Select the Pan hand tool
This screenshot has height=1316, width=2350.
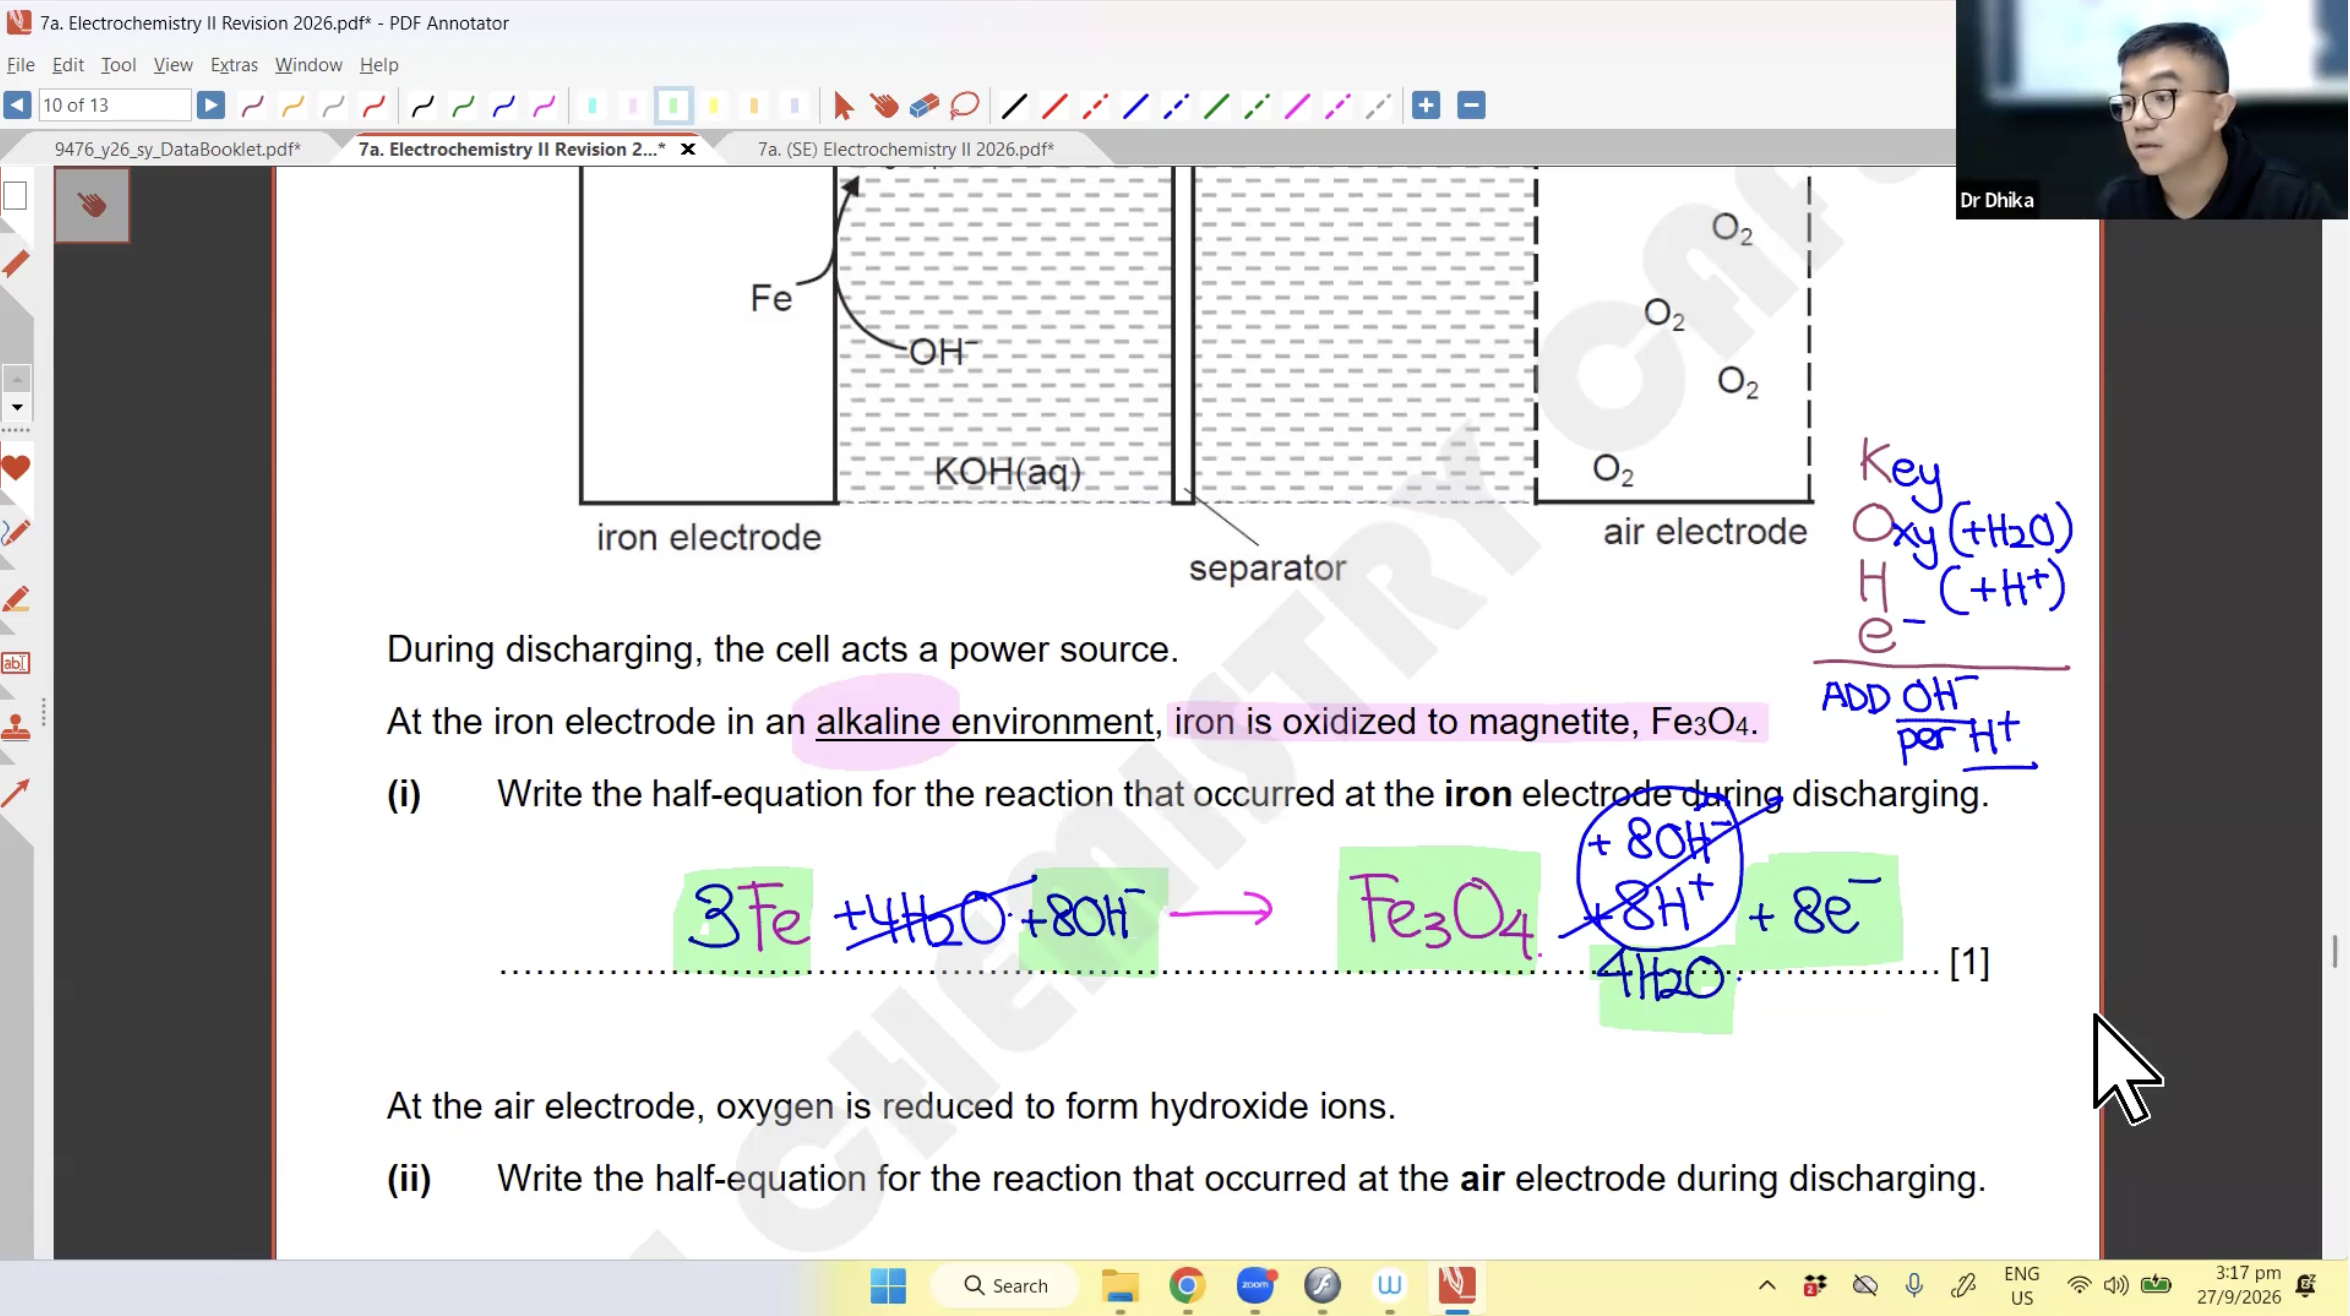(884, 105)
